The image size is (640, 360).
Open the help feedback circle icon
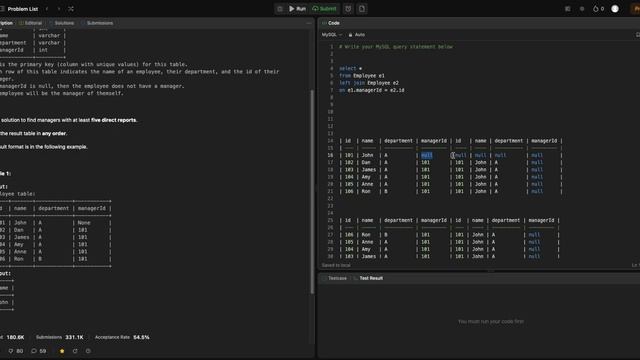[88, 351]
